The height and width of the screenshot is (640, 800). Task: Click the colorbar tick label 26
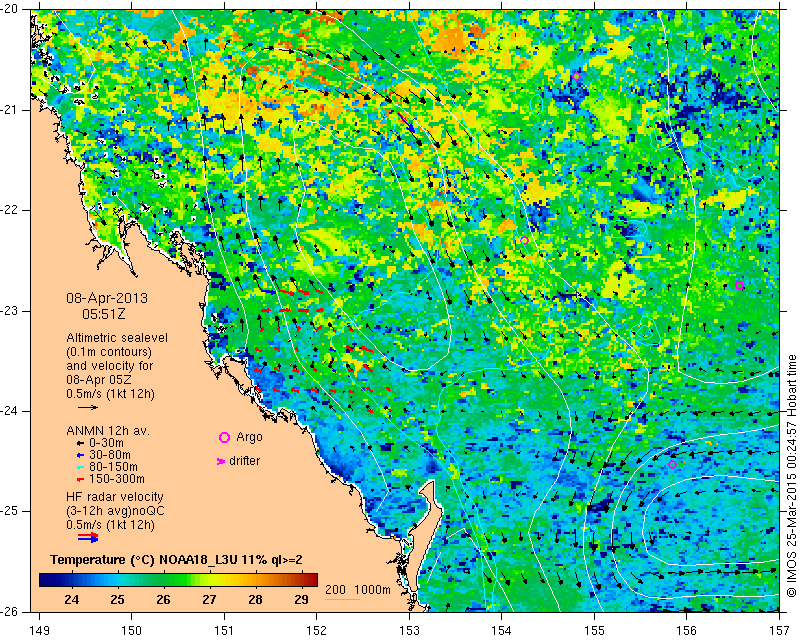pos(163,599)
